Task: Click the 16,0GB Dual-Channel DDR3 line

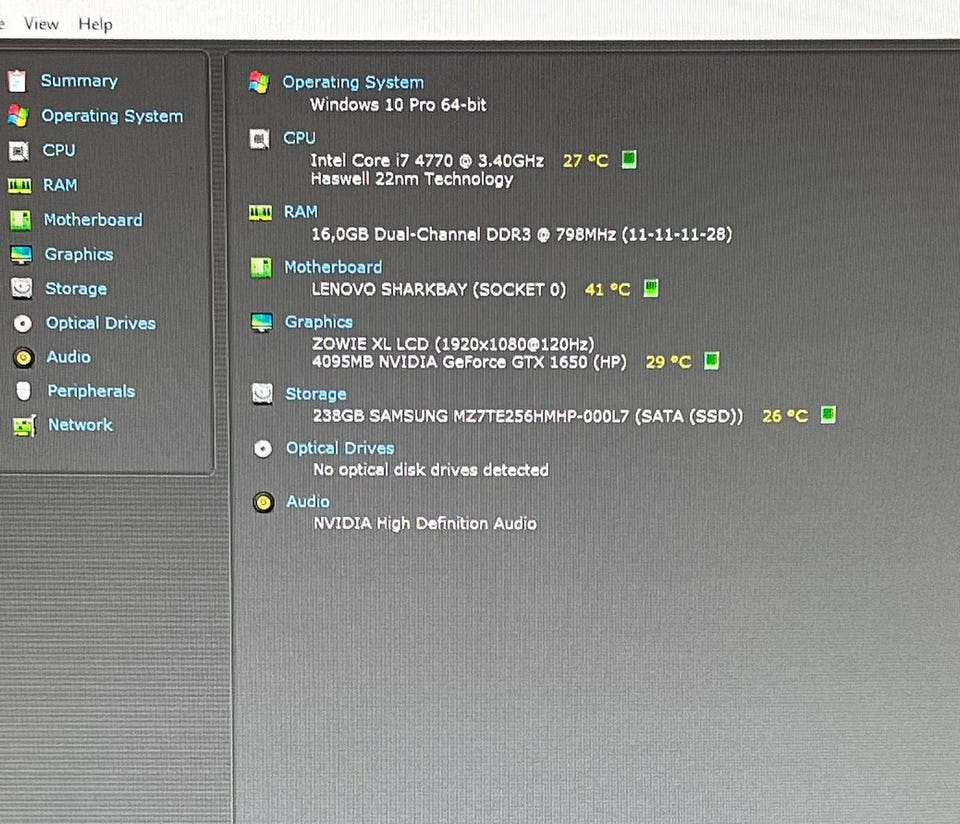Action: [522, 234]
